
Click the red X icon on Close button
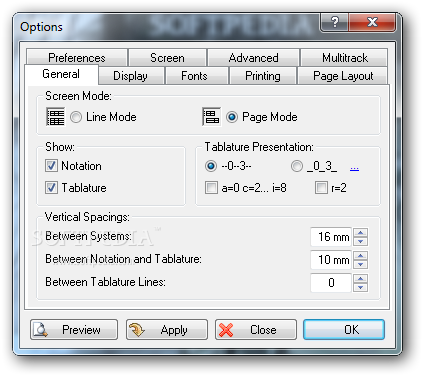(226, 330)
